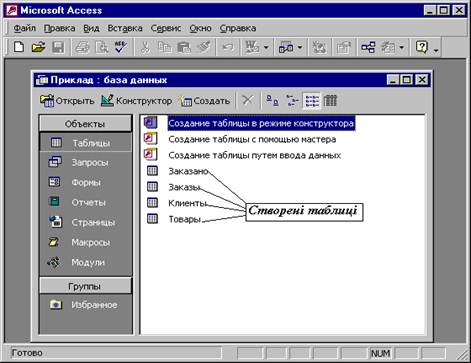Click the table icon beside Клиенты
The image size is (471, 363).
(x=152, y=203)
